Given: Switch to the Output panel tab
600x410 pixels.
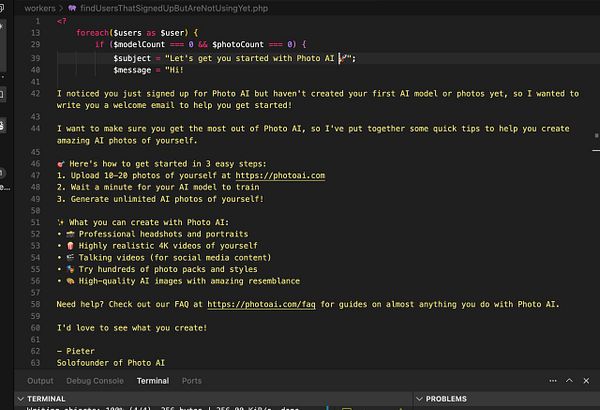Looking at the screenshot, I should [40, 381].
